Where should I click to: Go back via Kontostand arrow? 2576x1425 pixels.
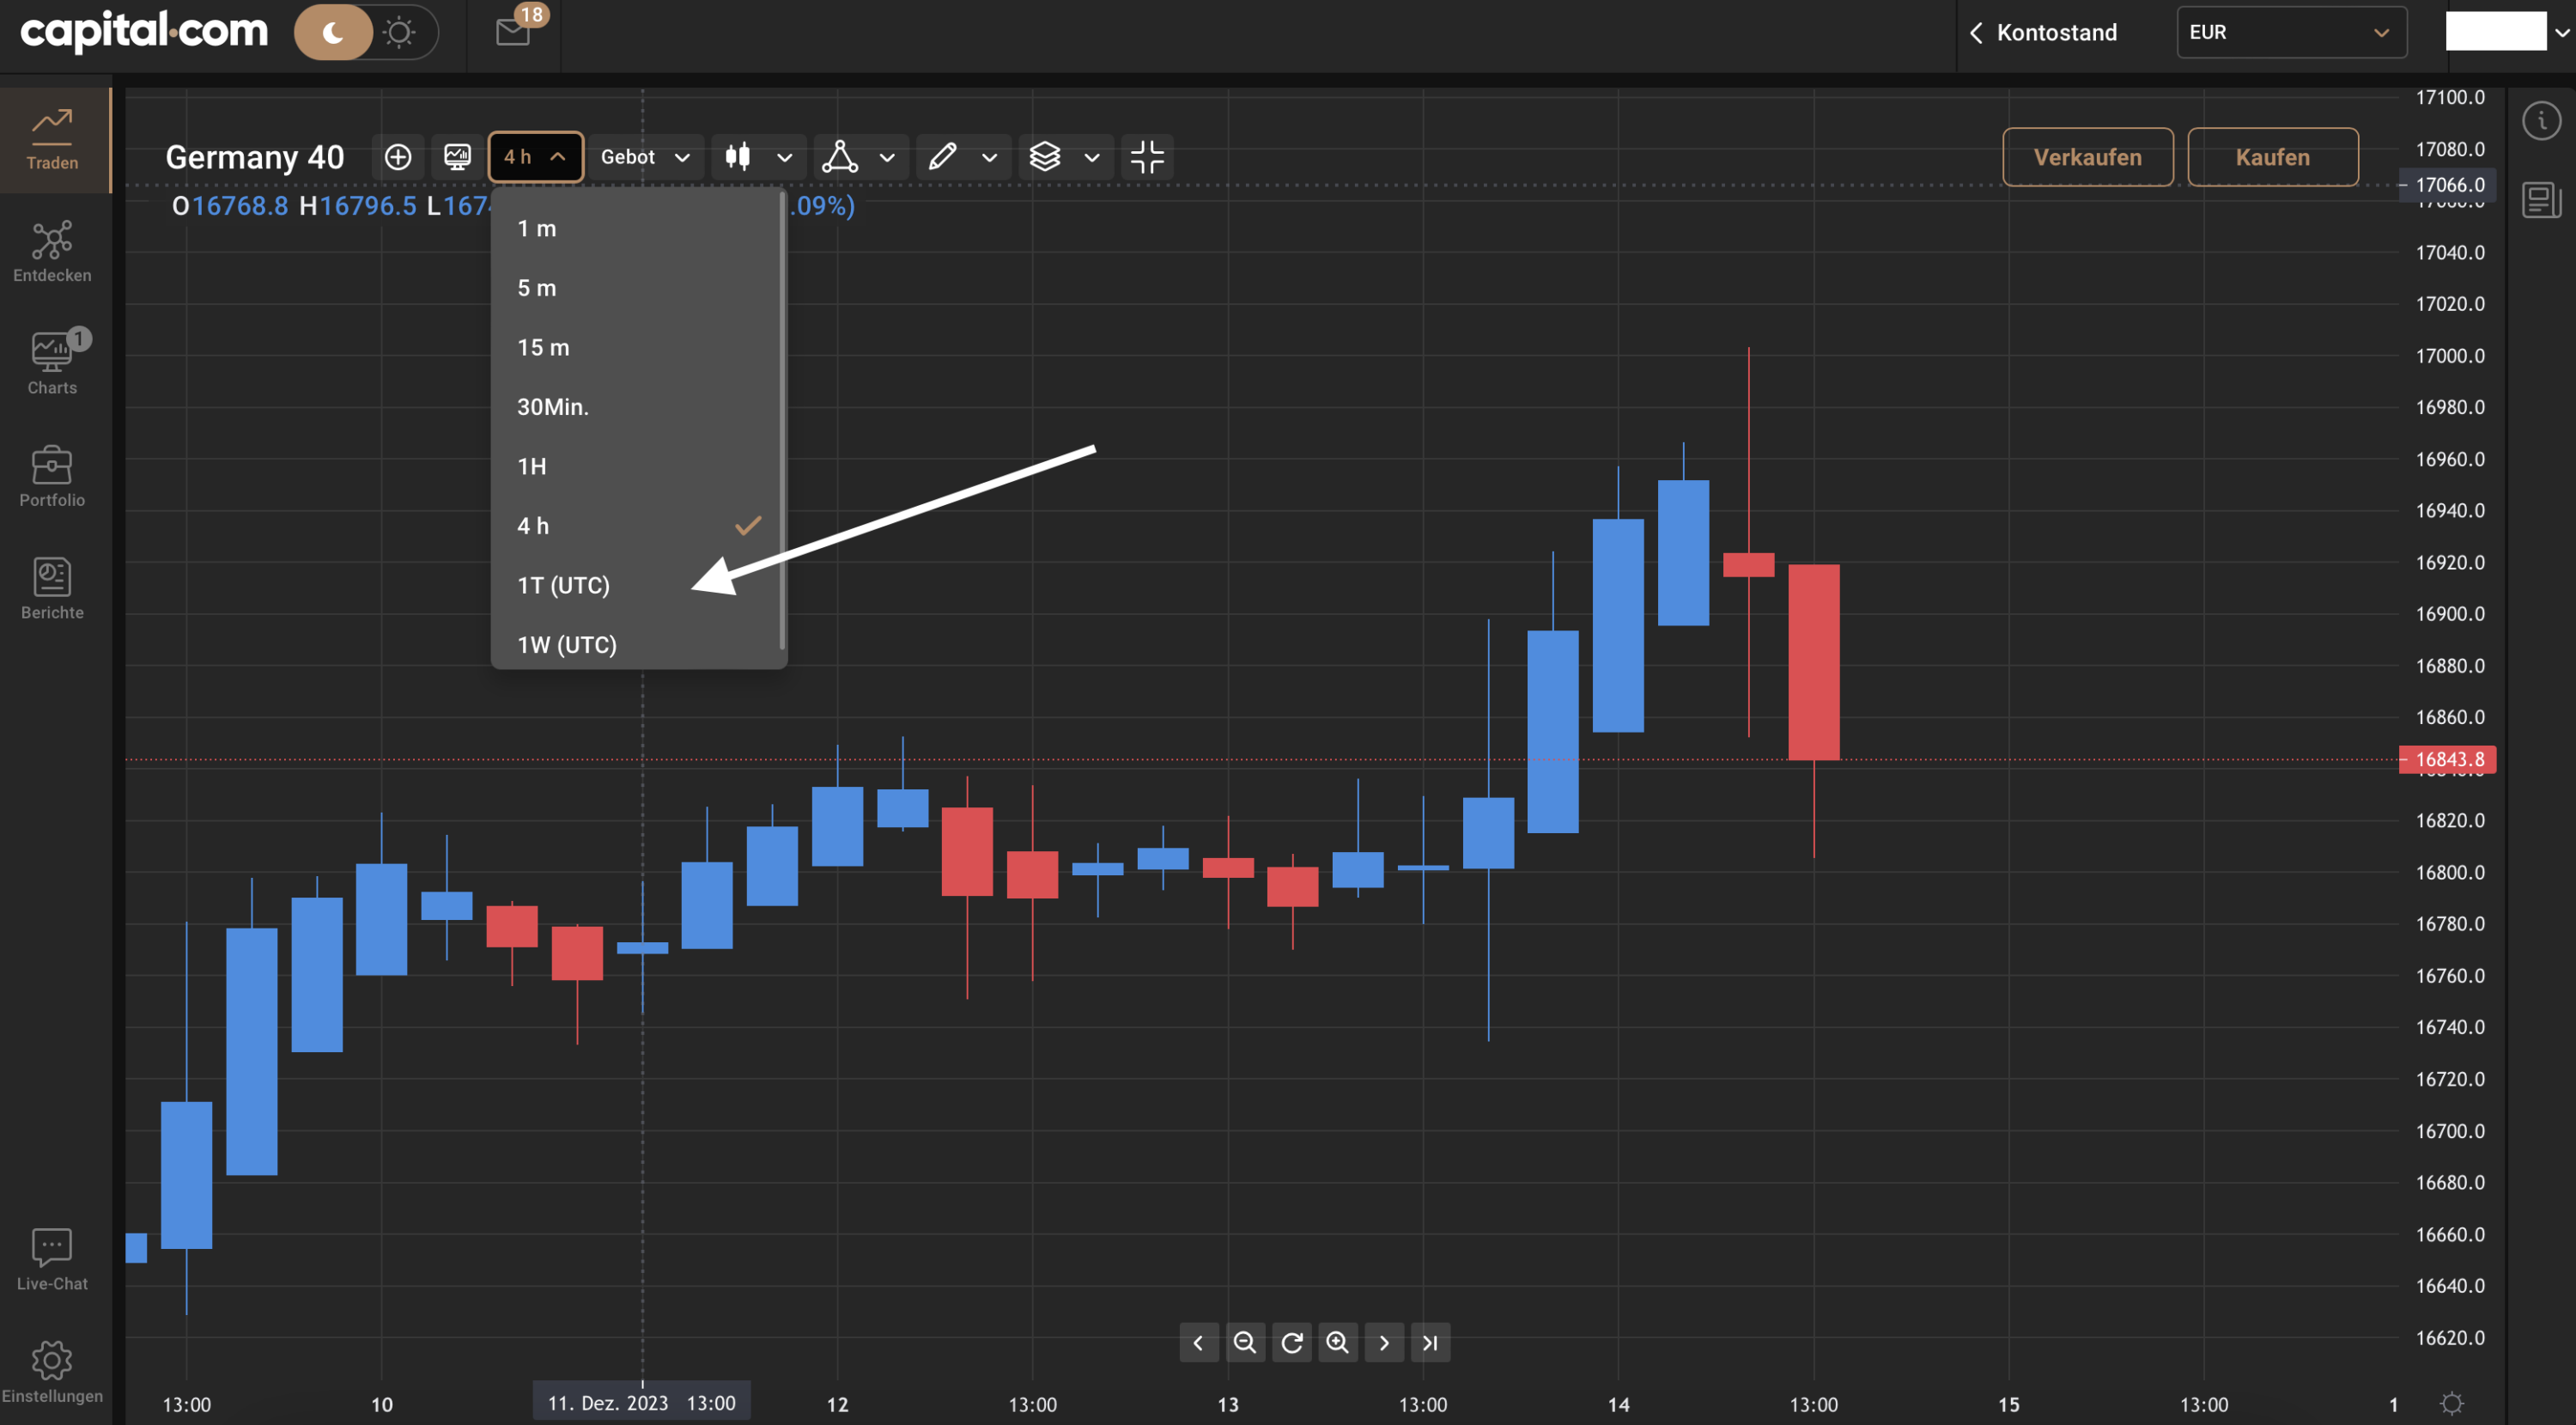1976,33
